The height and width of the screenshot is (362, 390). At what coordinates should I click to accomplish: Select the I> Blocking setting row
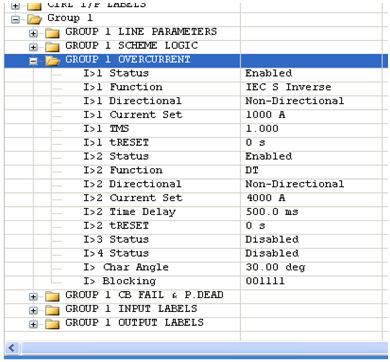(x=196, y=281)
